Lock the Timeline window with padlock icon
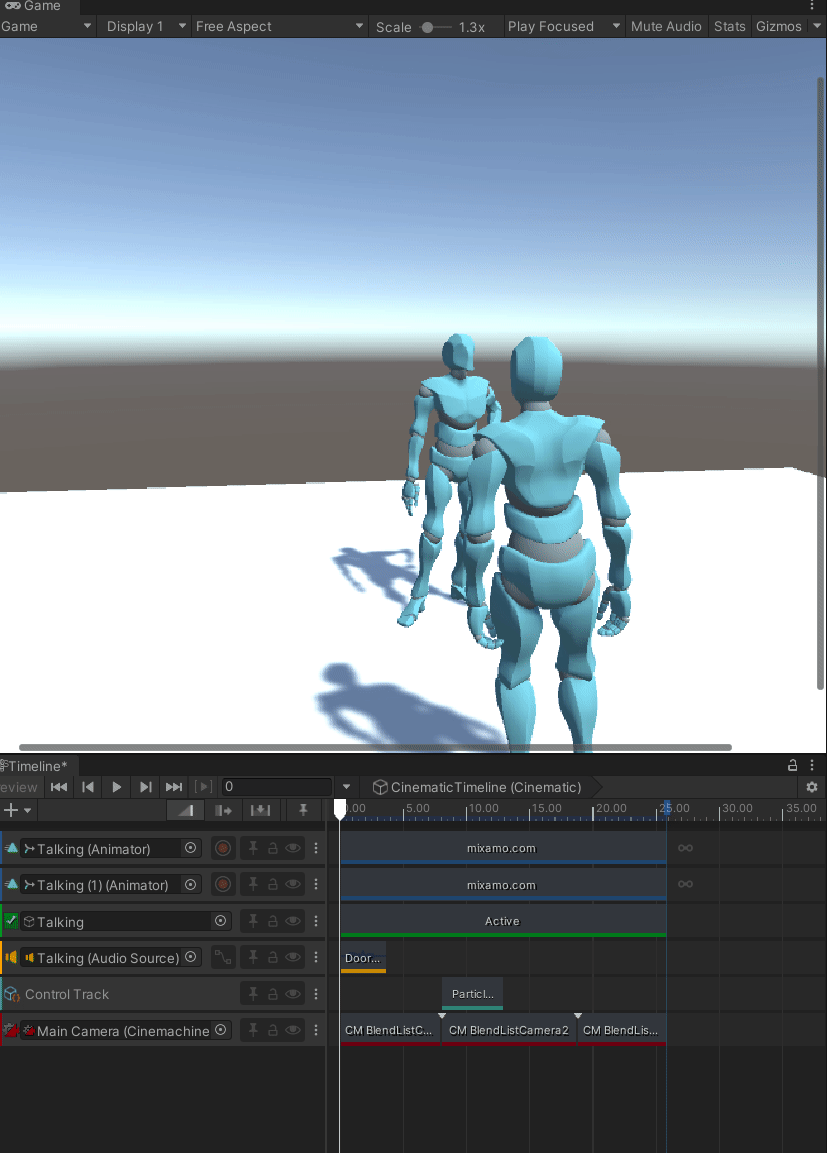827x1153 pixels. coord(793,766)
